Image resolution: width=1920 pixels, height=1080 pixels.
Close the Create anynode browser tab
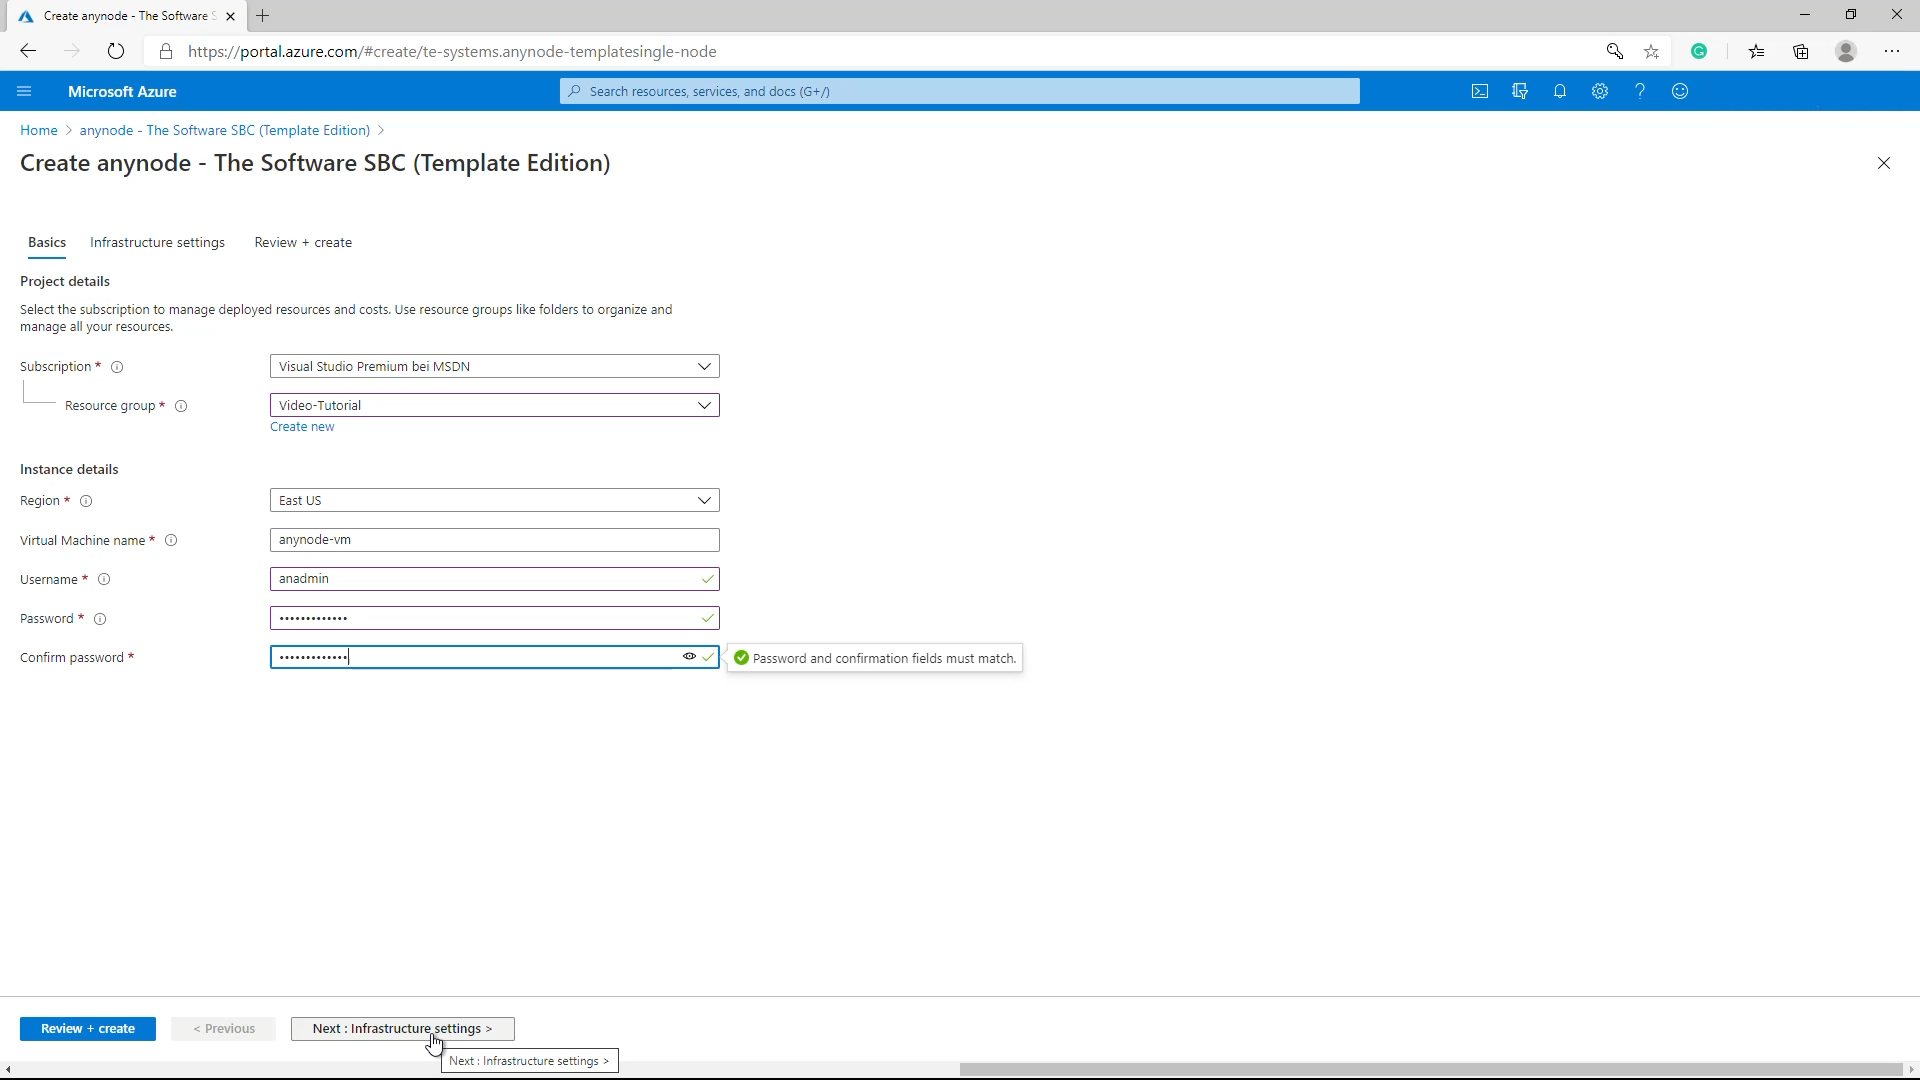(231, 16)
